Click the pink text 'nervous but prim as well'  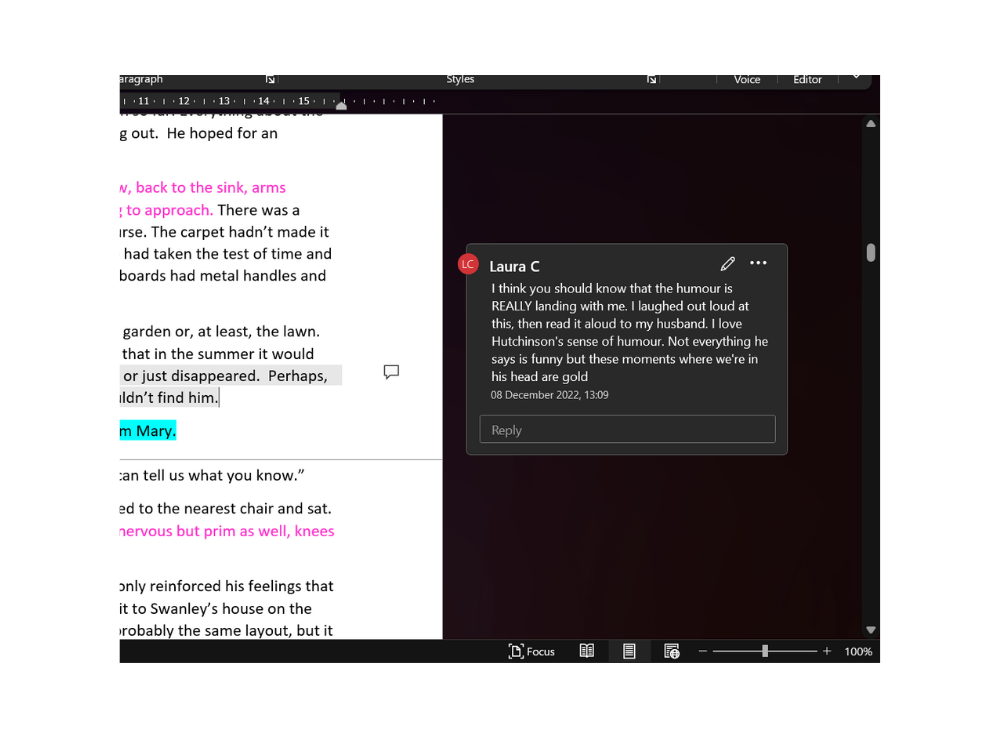tap(205, 531)
